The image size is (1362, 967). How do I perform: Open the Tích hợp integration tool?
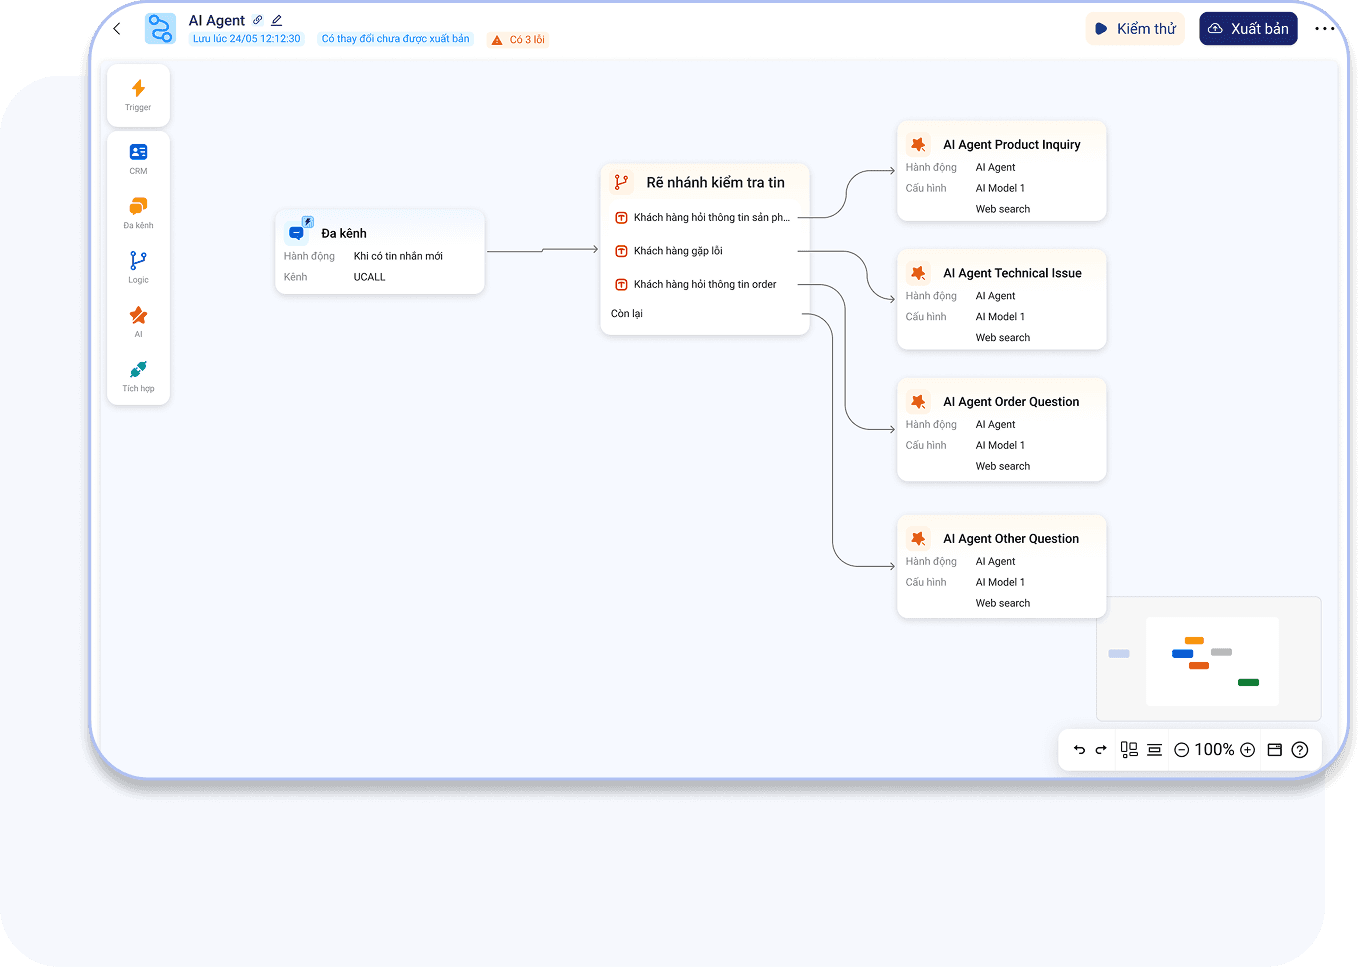tap(138, 375)
